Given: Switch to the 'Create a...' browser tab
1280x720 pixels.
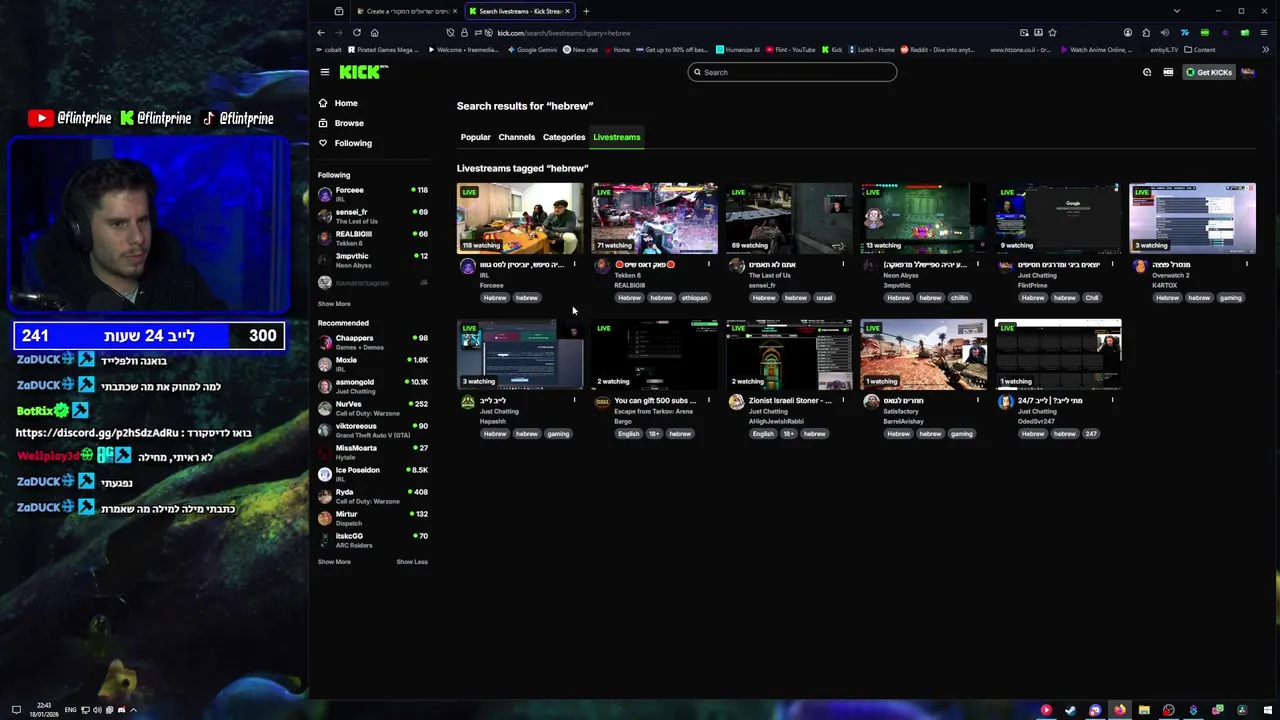Looking at the screenshot, I should point(405,11).
